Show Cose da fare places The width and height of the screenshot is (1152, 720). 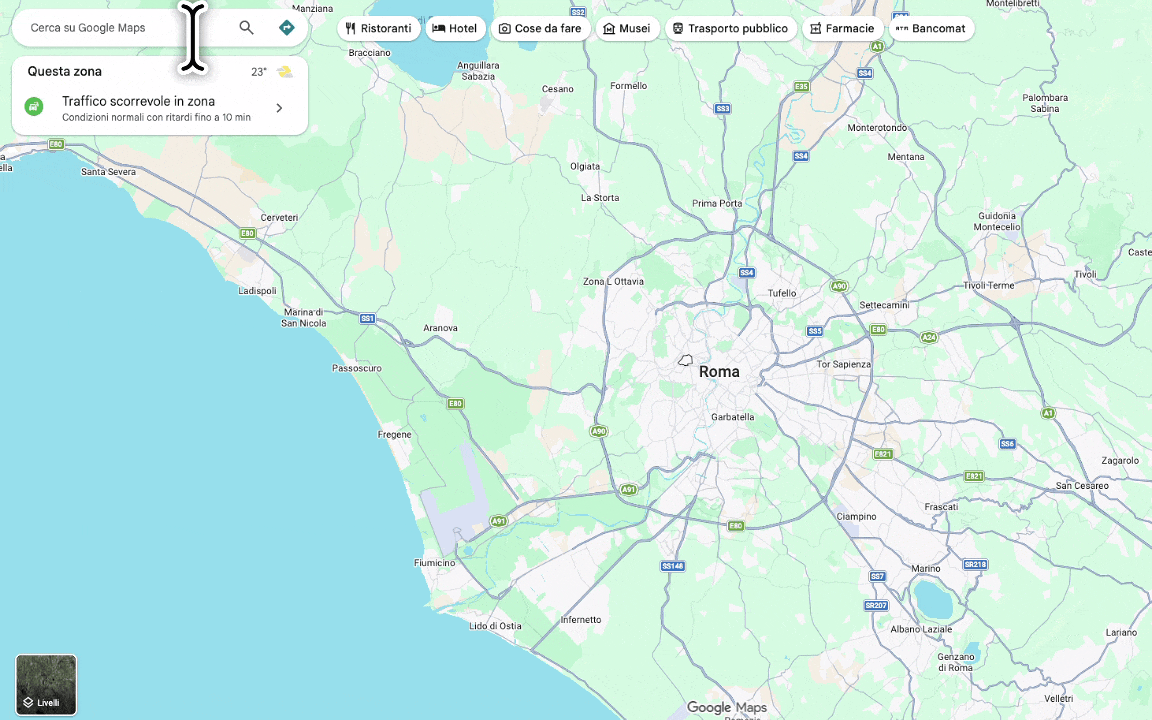541,29
